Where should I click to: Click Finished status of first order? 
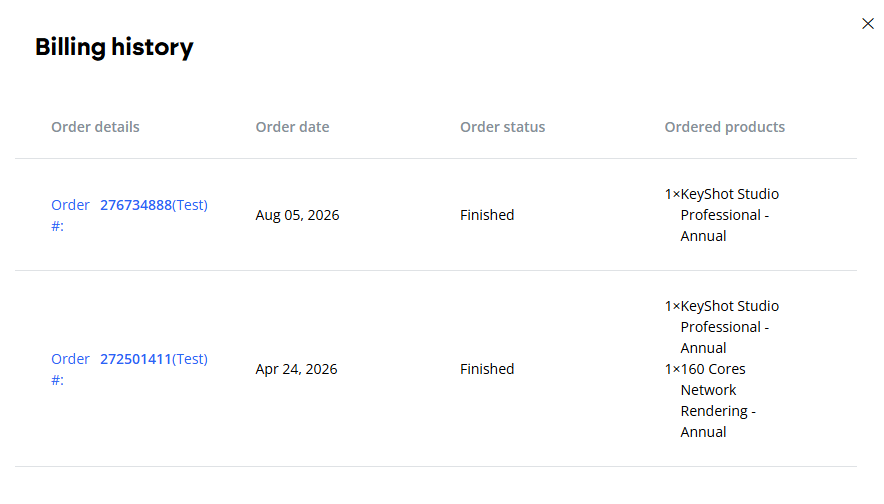point(487,215)
